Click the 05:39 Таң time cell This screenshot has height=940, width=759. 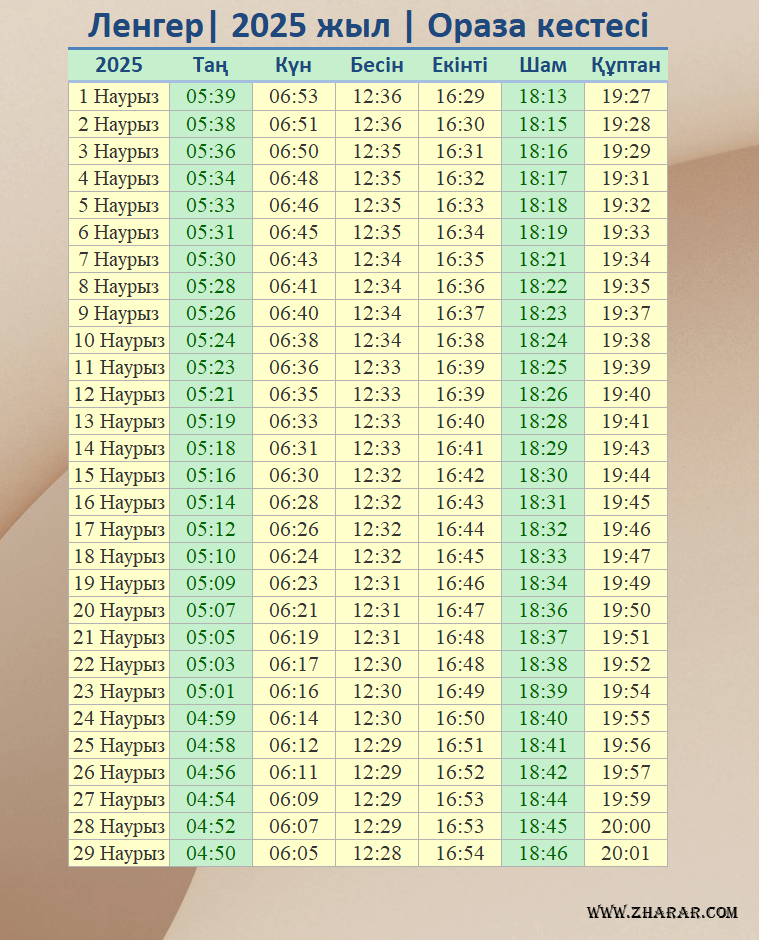pyautogui.click(x=211, y=97)
